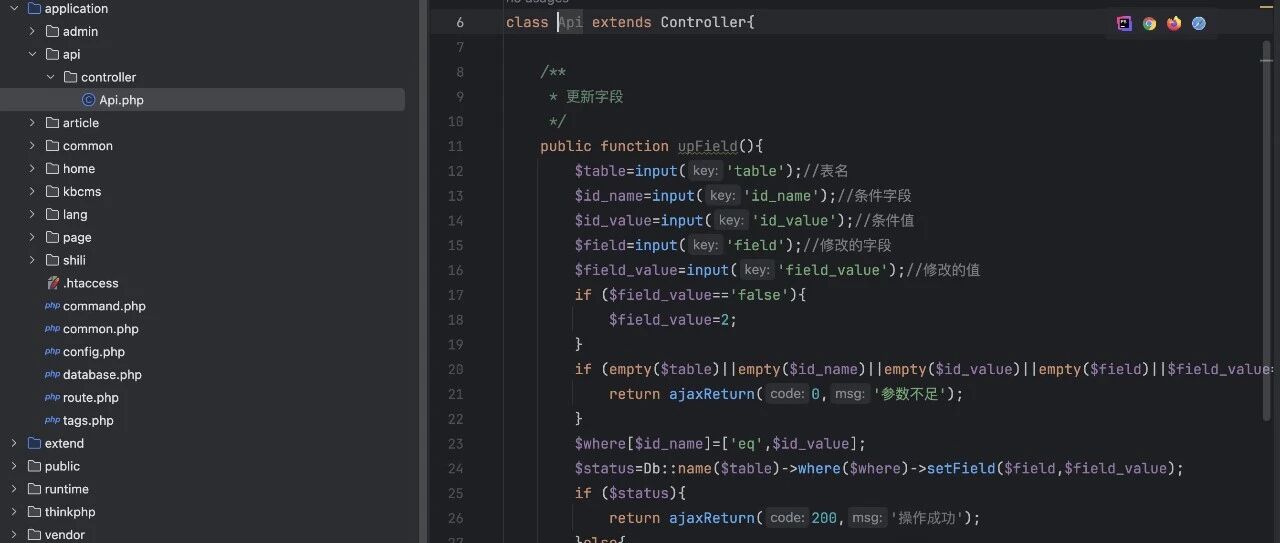Open file in Safari browser icon
This screenshot has width=1280, height=543.
point(1199,23)
